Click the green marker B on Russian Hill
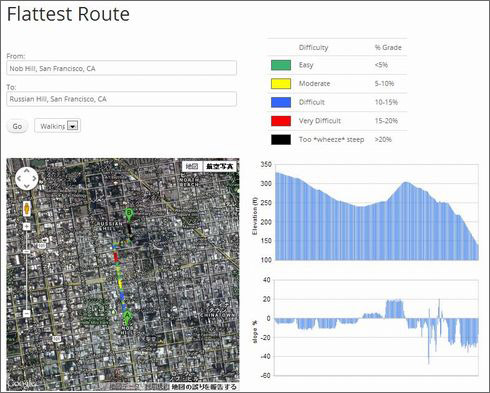Viewport: 490px width, 393px height. (x=129, y=215)
